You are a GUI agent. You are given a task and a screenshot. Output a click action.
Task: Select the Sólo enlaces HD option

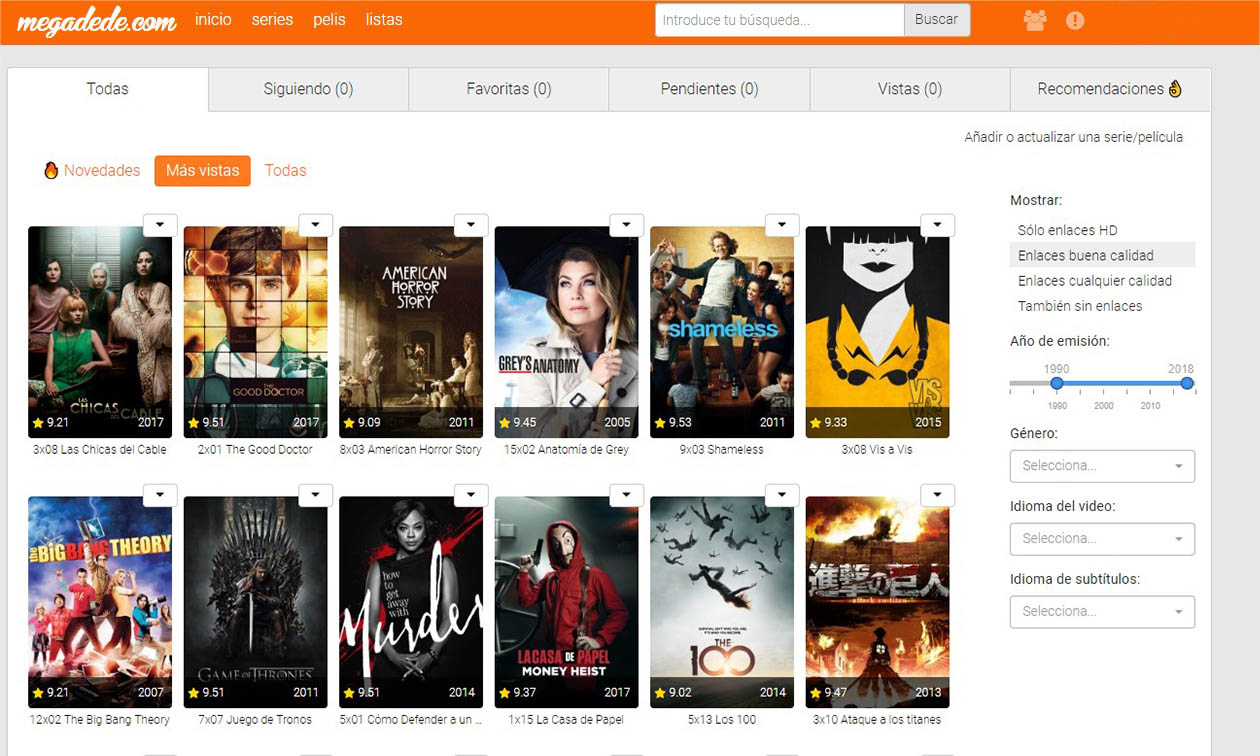pyautogui.click(x=1102, y=230)
